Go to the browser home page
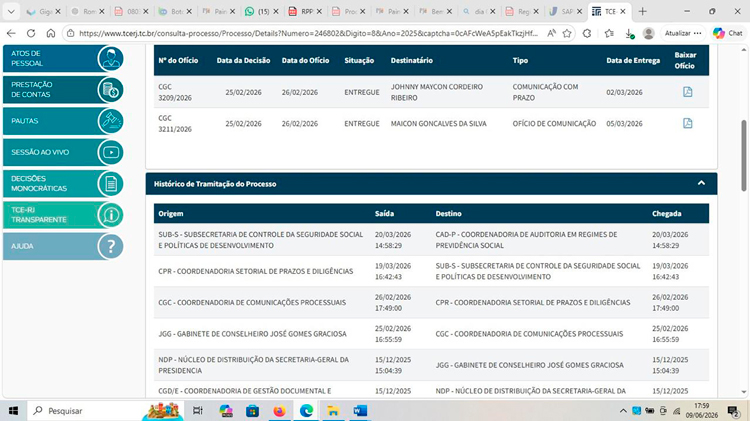 coord(51,33)
